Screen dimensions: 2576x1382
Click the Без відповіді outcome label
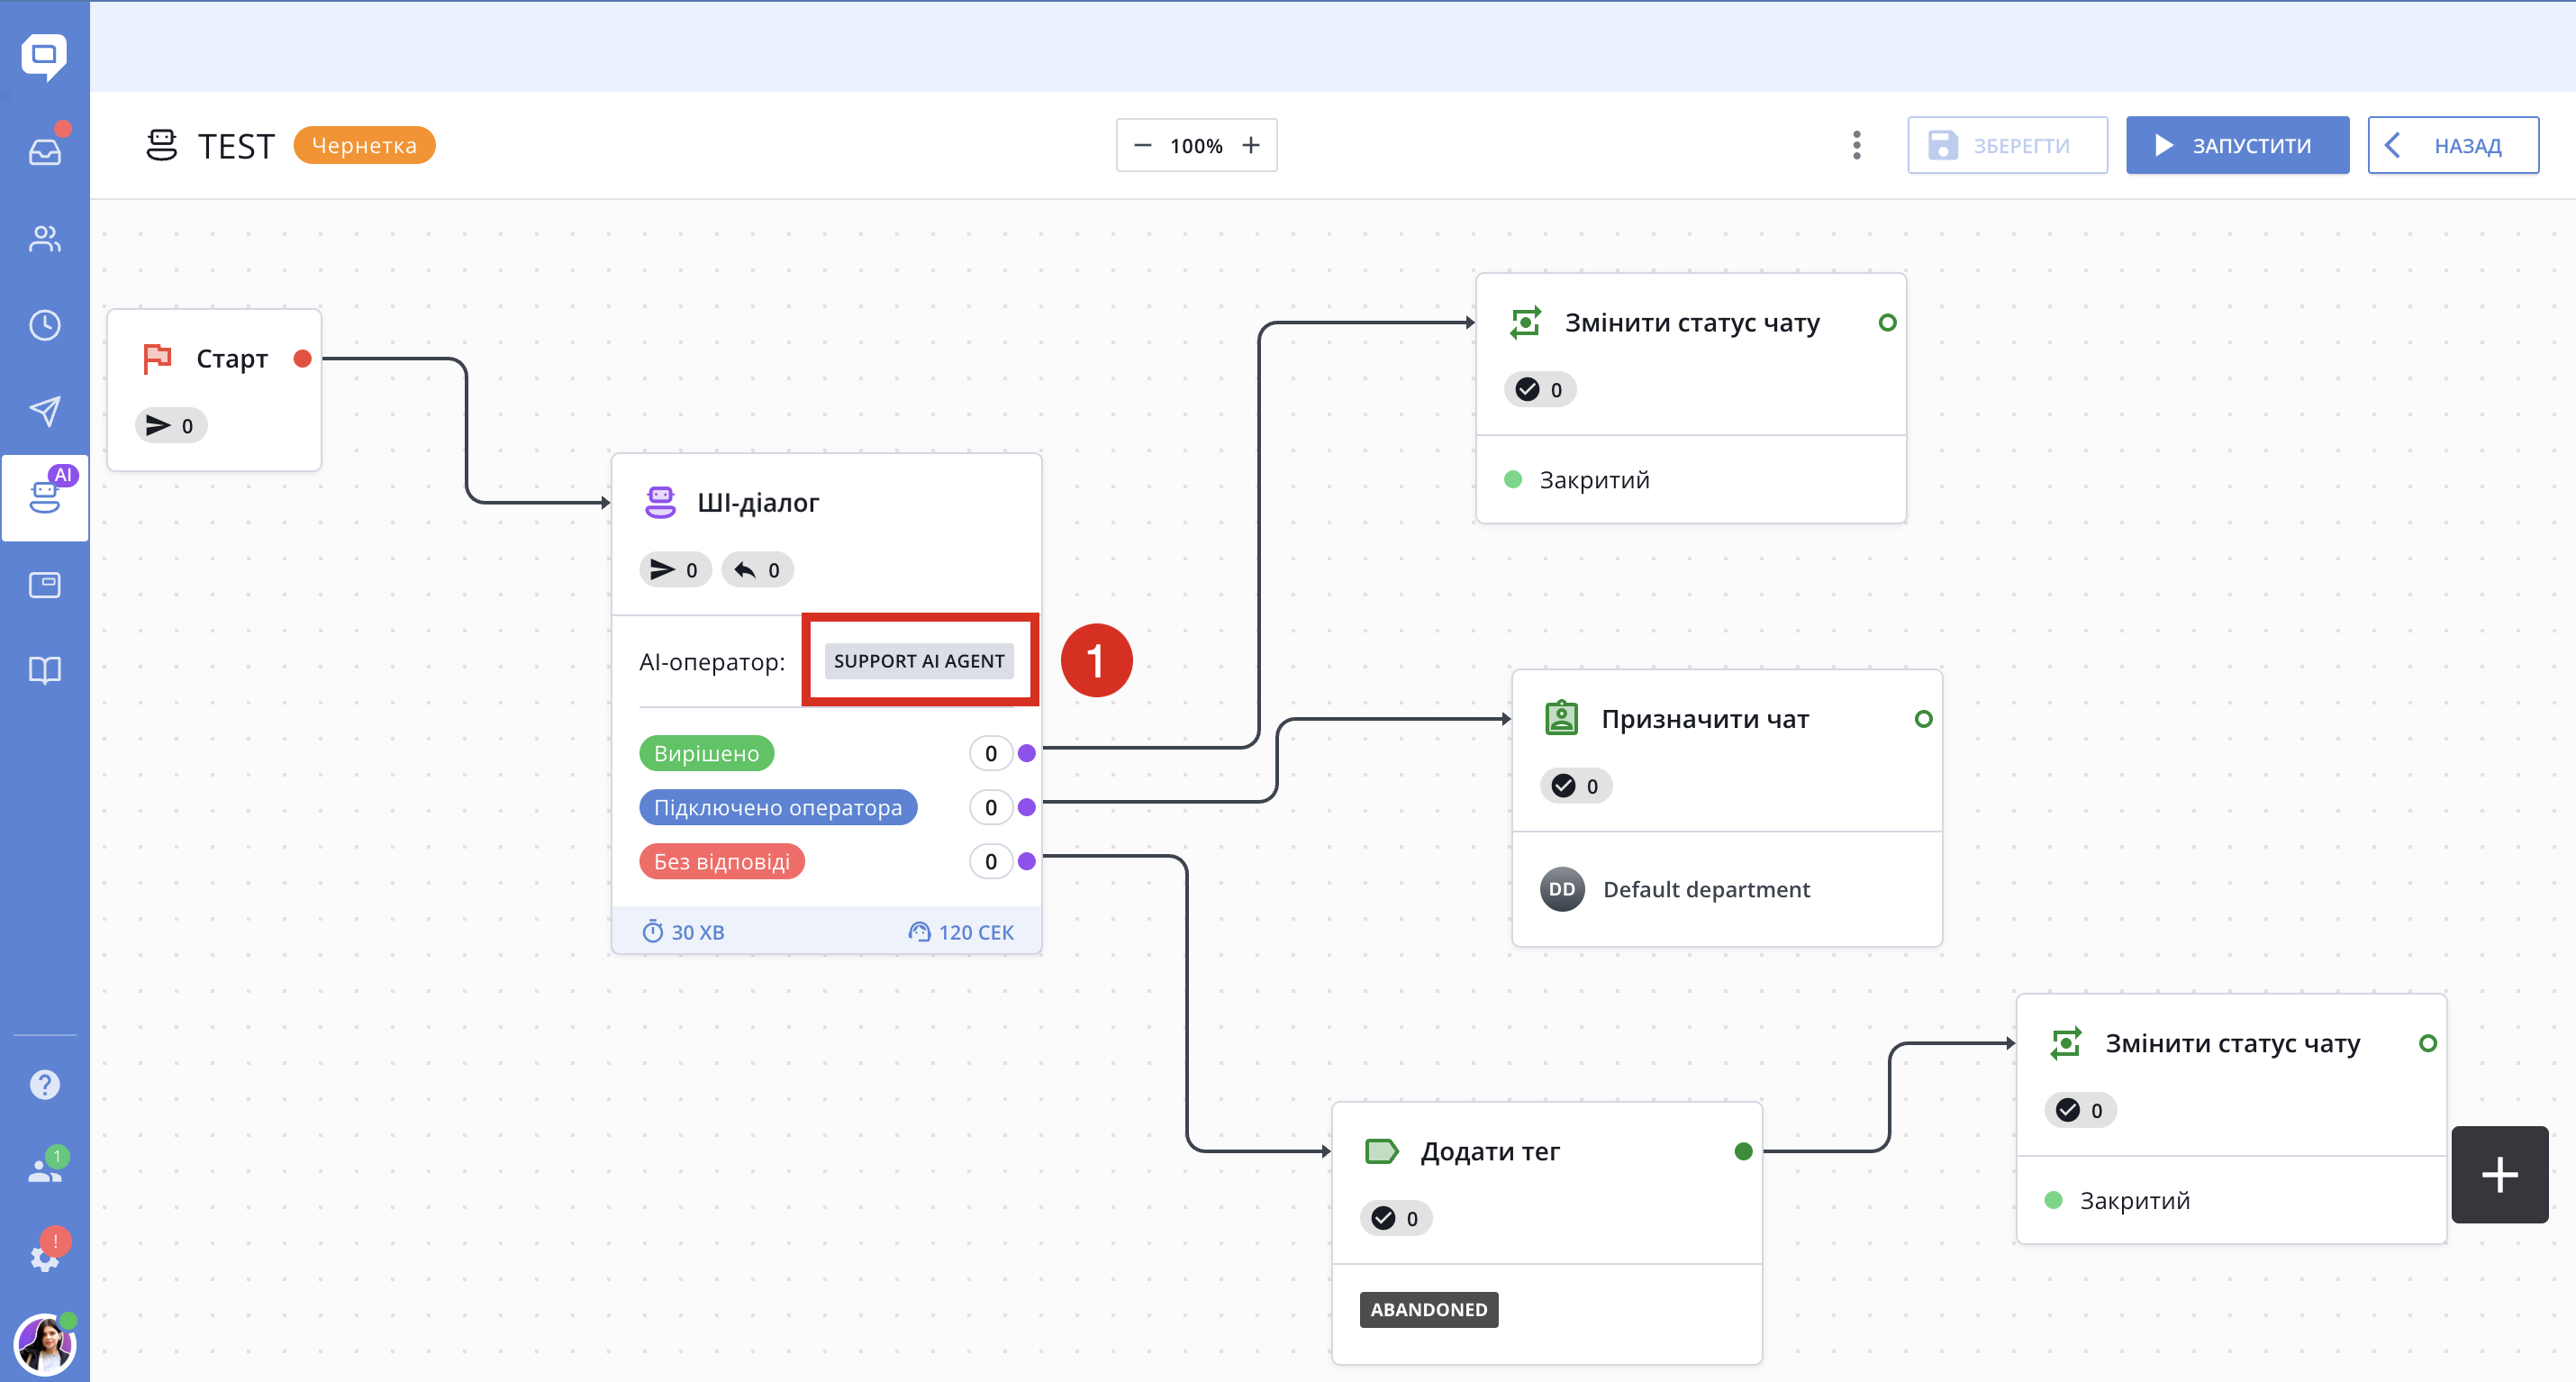[x=722, y=861]
